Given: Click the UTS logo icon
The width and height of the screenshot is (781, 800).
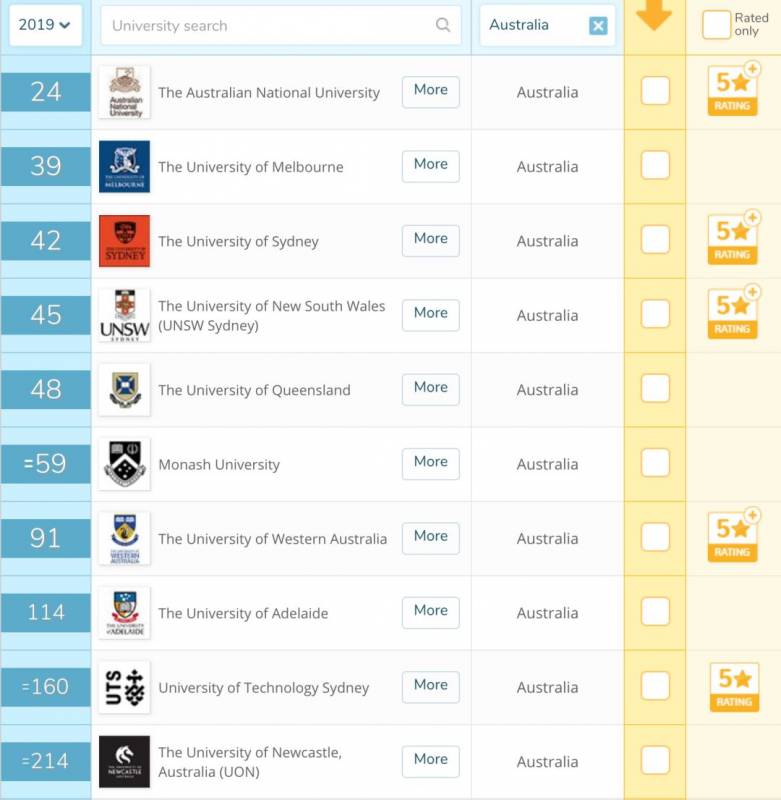Looking at the screenshot, I should click(x=125, y=687).
